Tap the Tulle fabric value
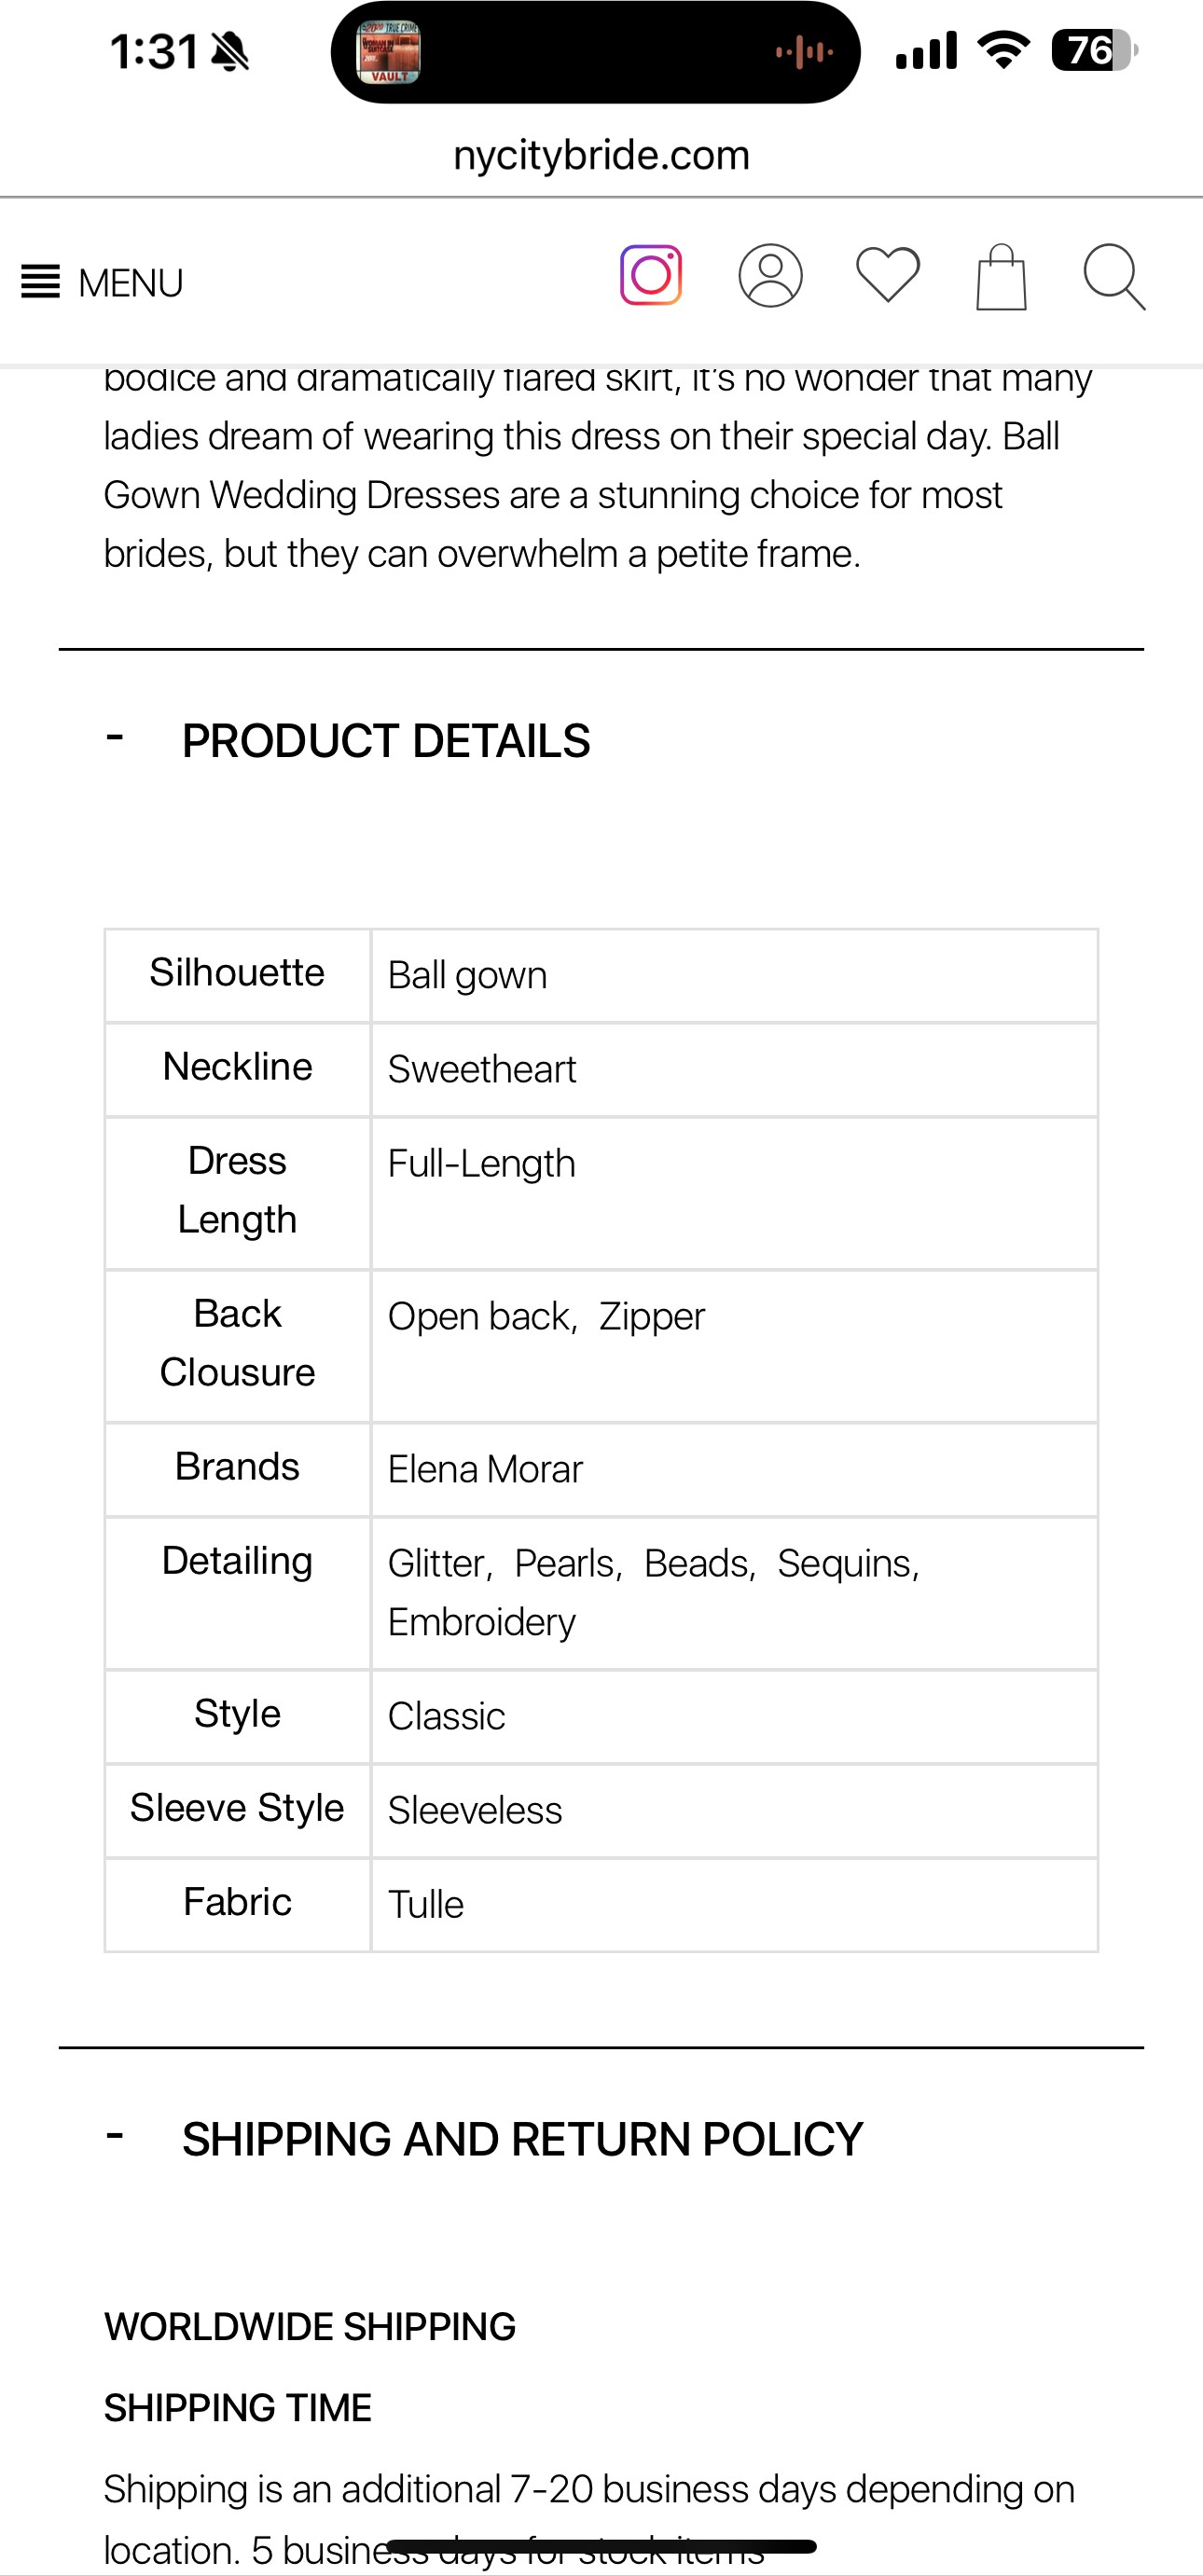 [426, 1904]
